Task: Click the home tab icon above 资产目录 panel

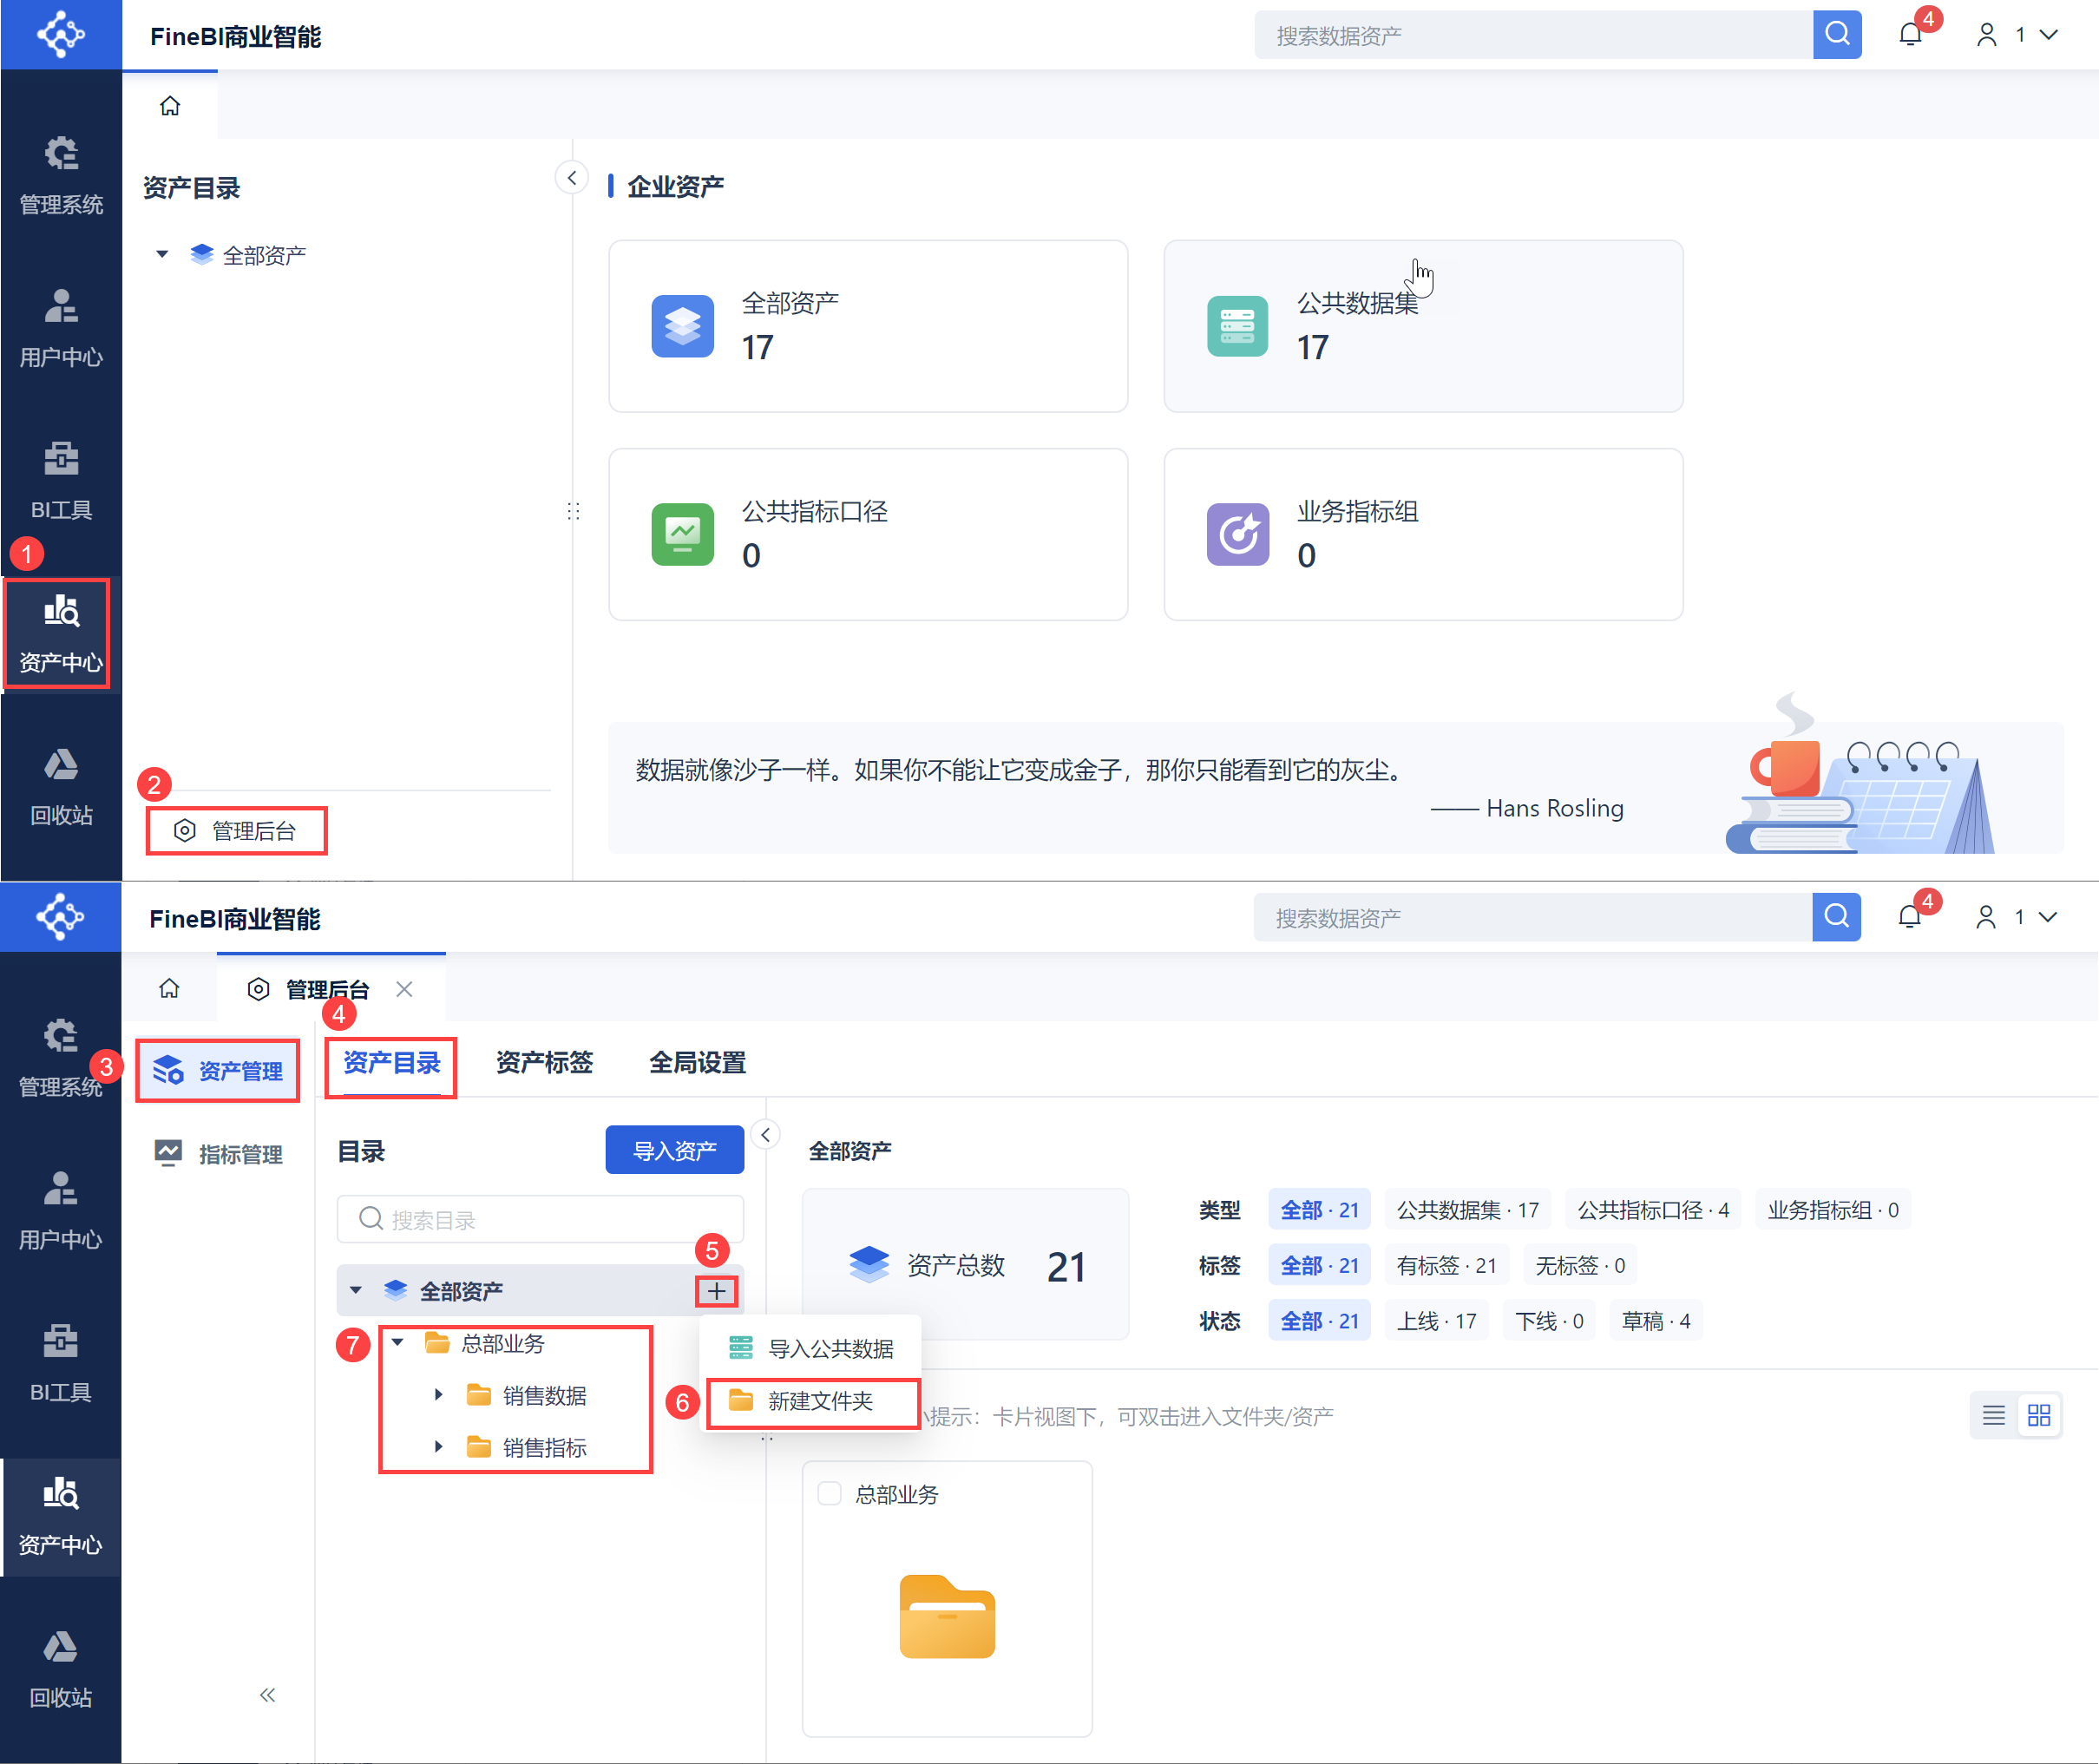Action: tap(170, 106)
